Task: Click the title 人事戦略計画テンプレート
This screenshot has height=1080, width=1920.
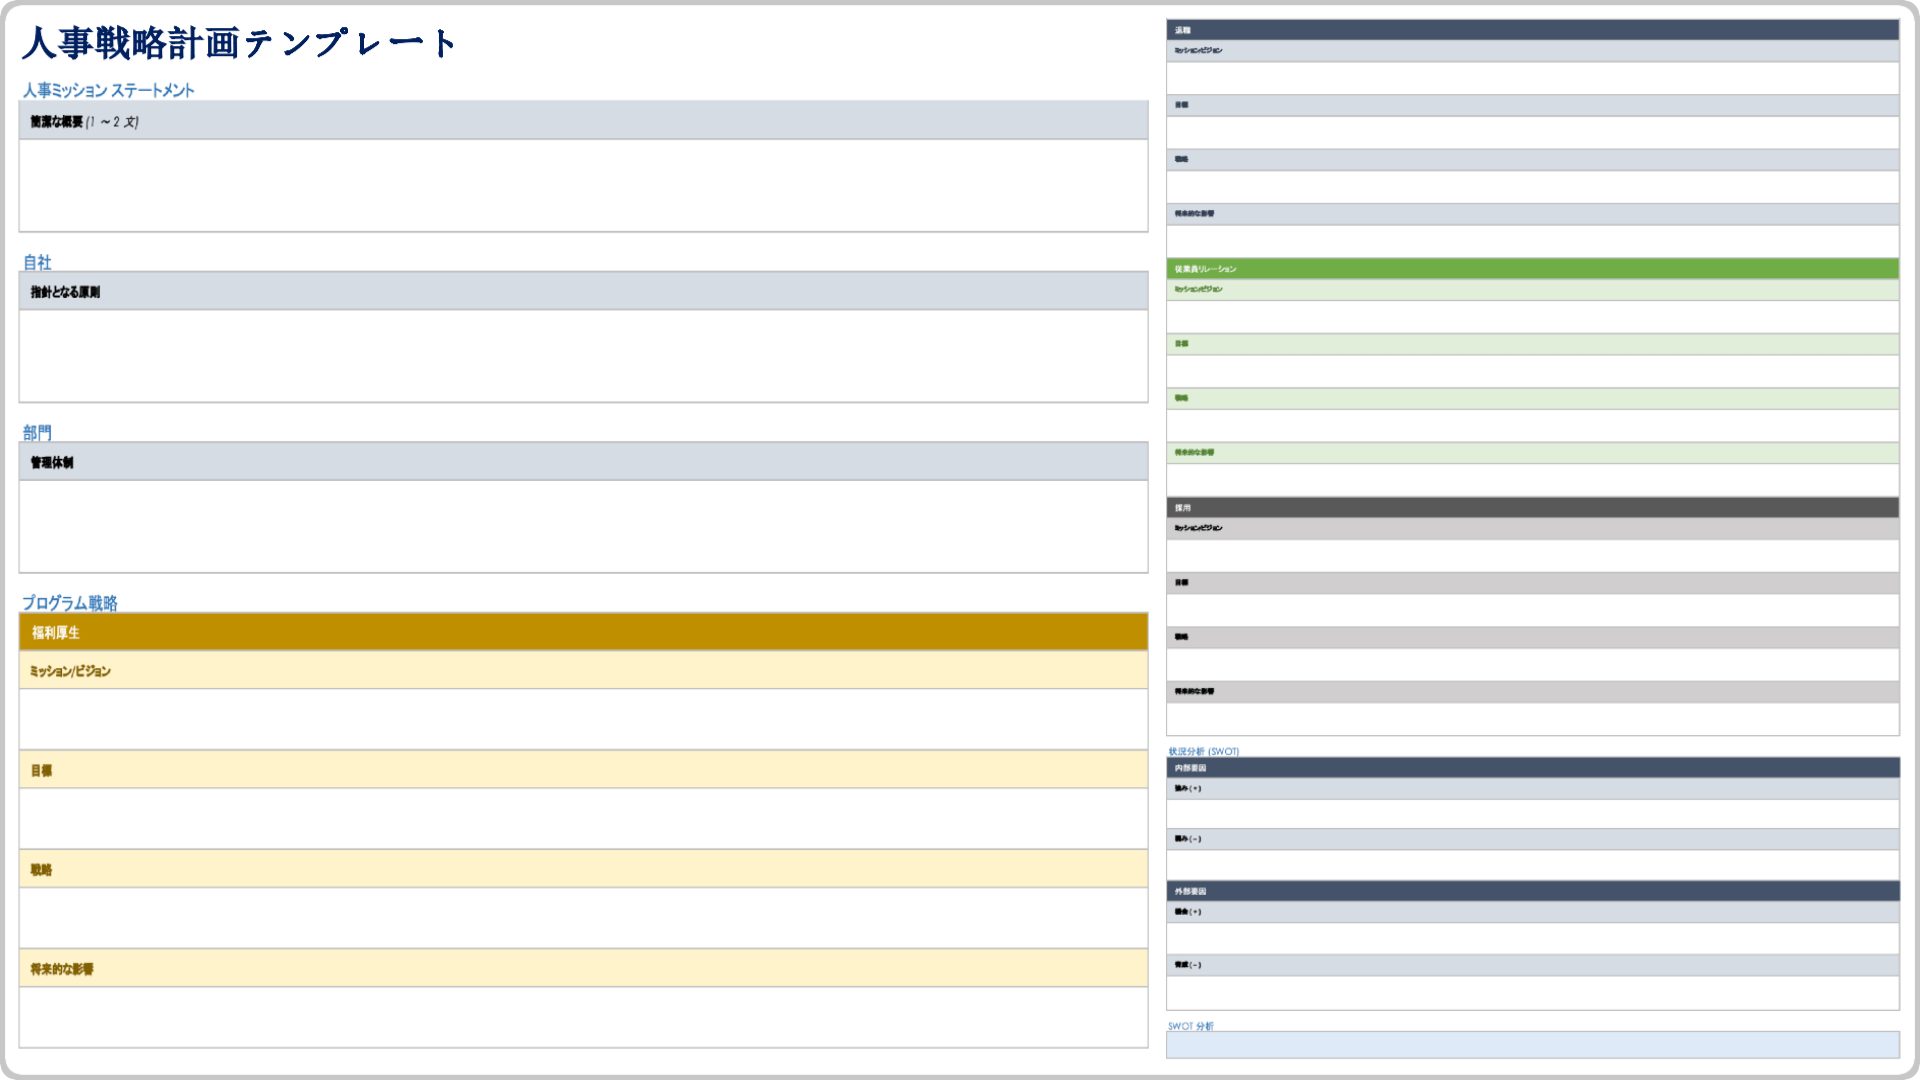Action: click(x=240, y=43)
